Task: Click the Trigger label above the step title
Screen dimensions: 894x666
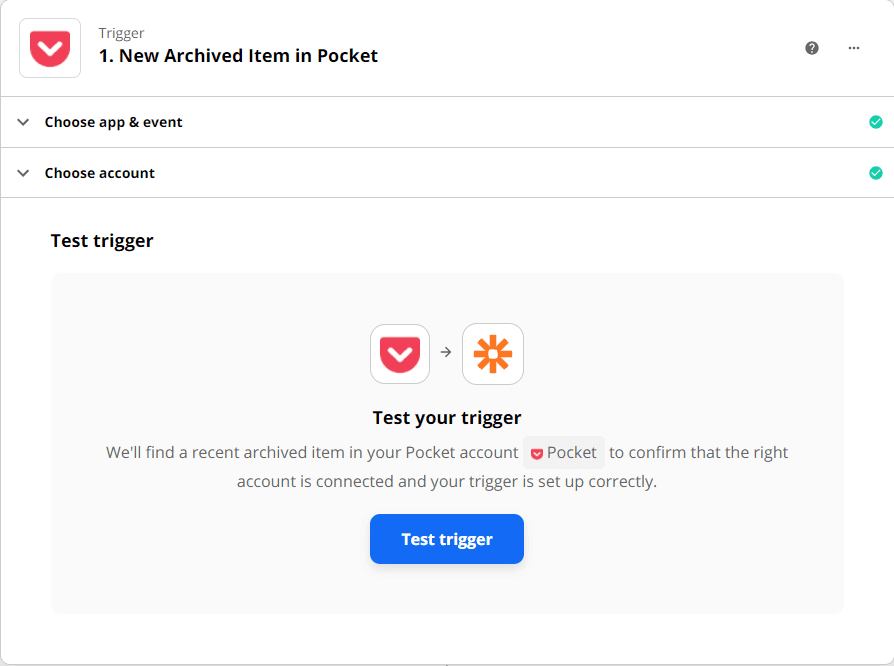Action: point(121,33)
